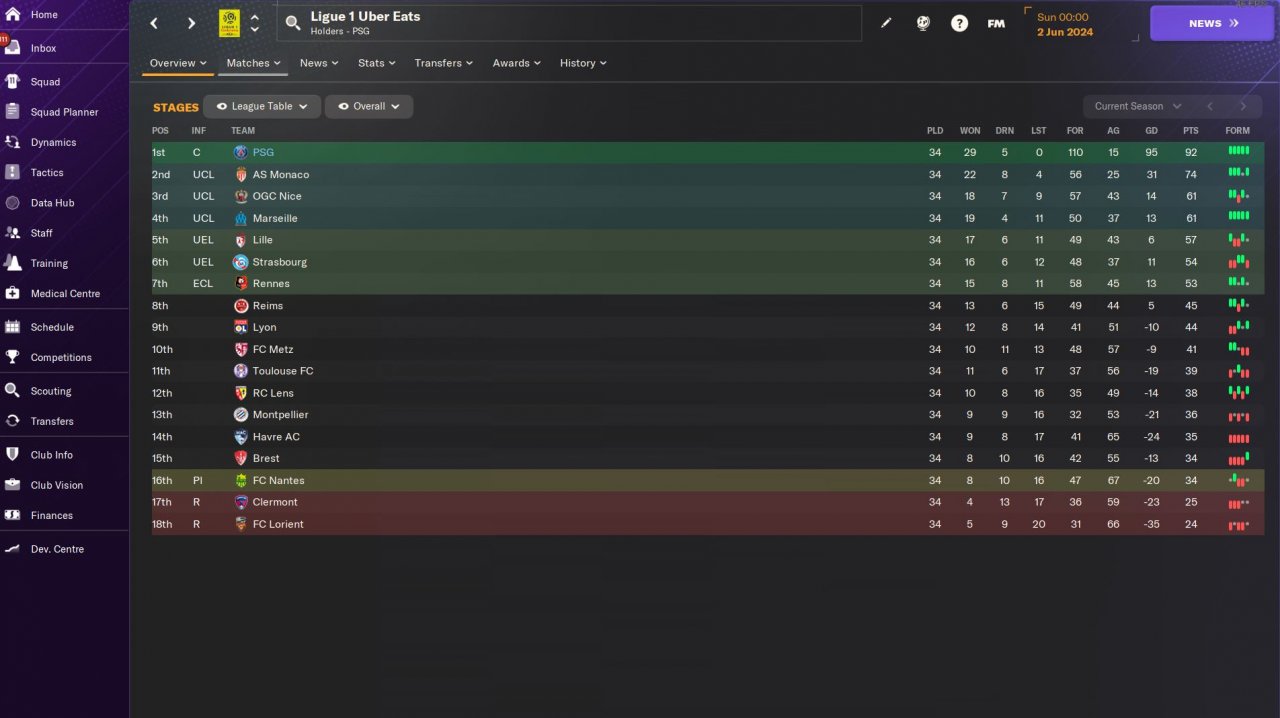Image resolution: width=1280 pixels, height=718 pixels.
Task: Open the League Table view dropdown
Action: tap(262, 106)
